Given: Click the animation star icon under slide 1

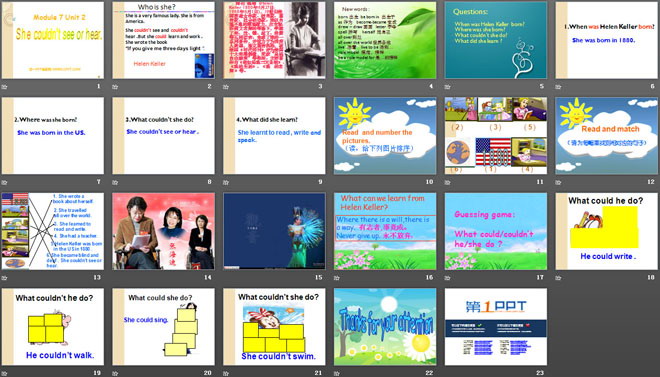Looking at the screenshot, I should 5,87.
